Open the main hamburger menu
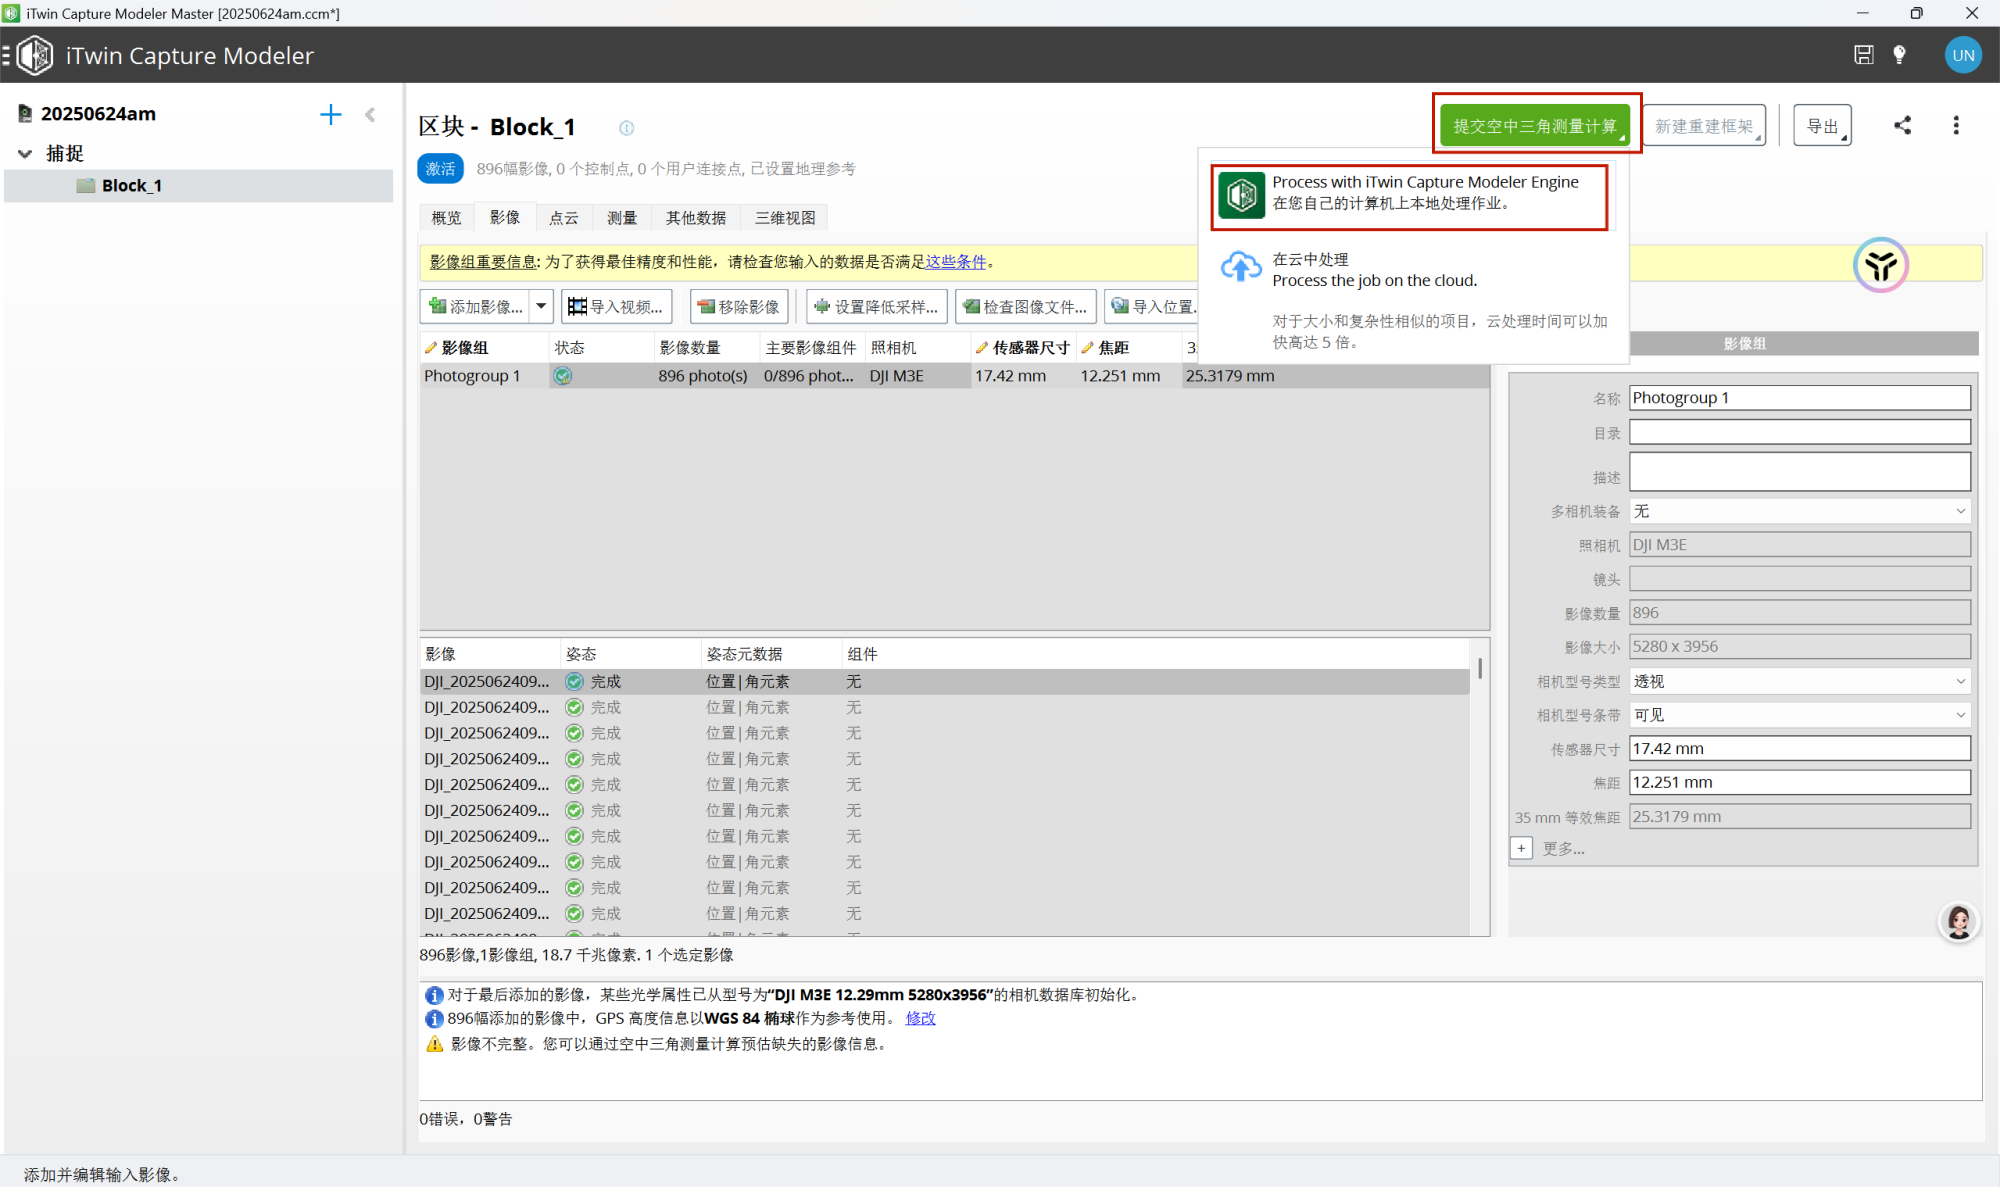Screen dimensions: 2000x1187 pyautogui.click(x=6, y=56)
